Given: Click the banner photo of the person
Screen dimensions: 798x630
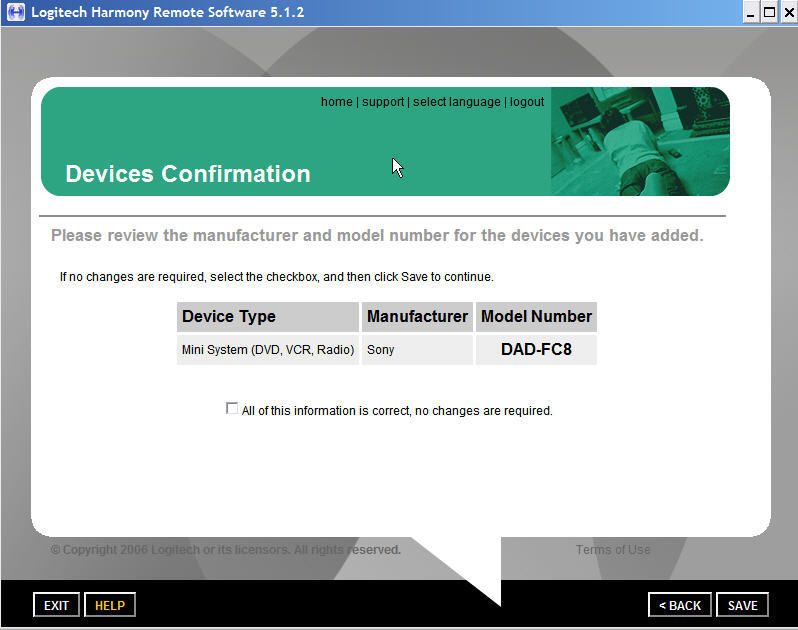Looking at the screenshot, I should coord(640,141).
